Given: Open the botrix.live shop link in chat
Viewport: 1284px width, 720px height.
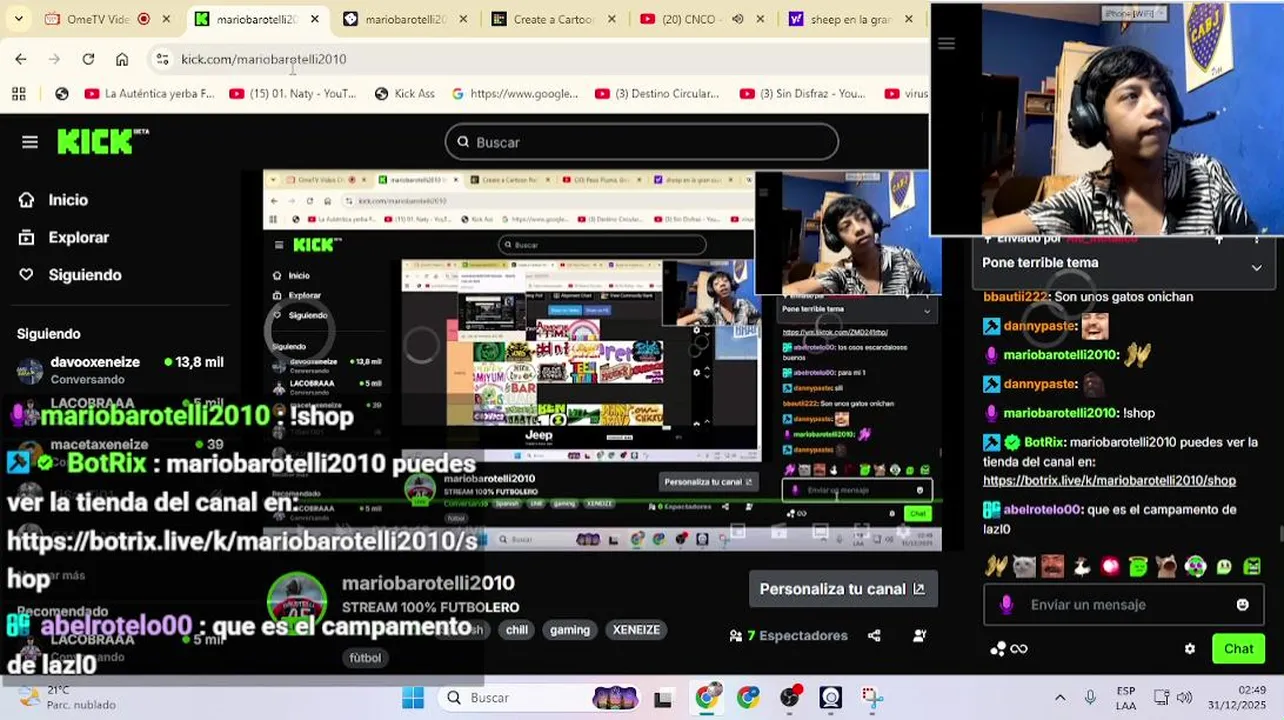Looking at the screenshot, I should point(1109,481).
